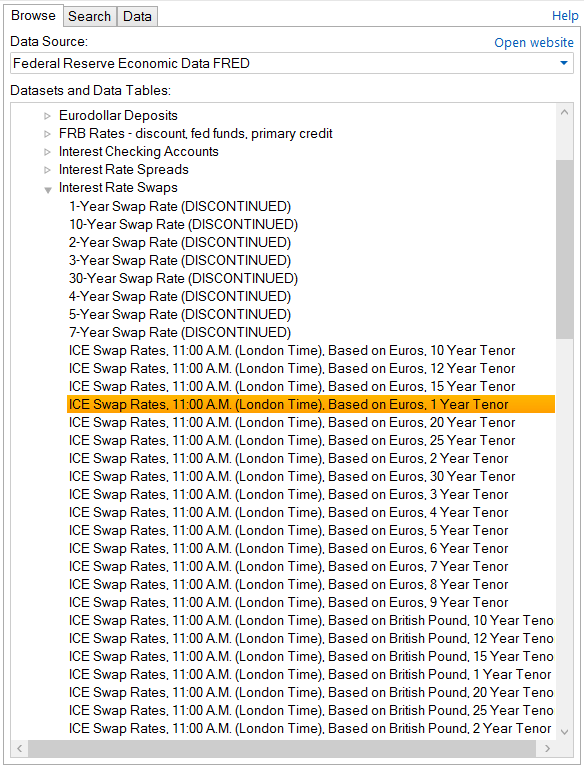Select ICE Swap Rates Euros 4 Year Tenor

(x=289, y=513)
